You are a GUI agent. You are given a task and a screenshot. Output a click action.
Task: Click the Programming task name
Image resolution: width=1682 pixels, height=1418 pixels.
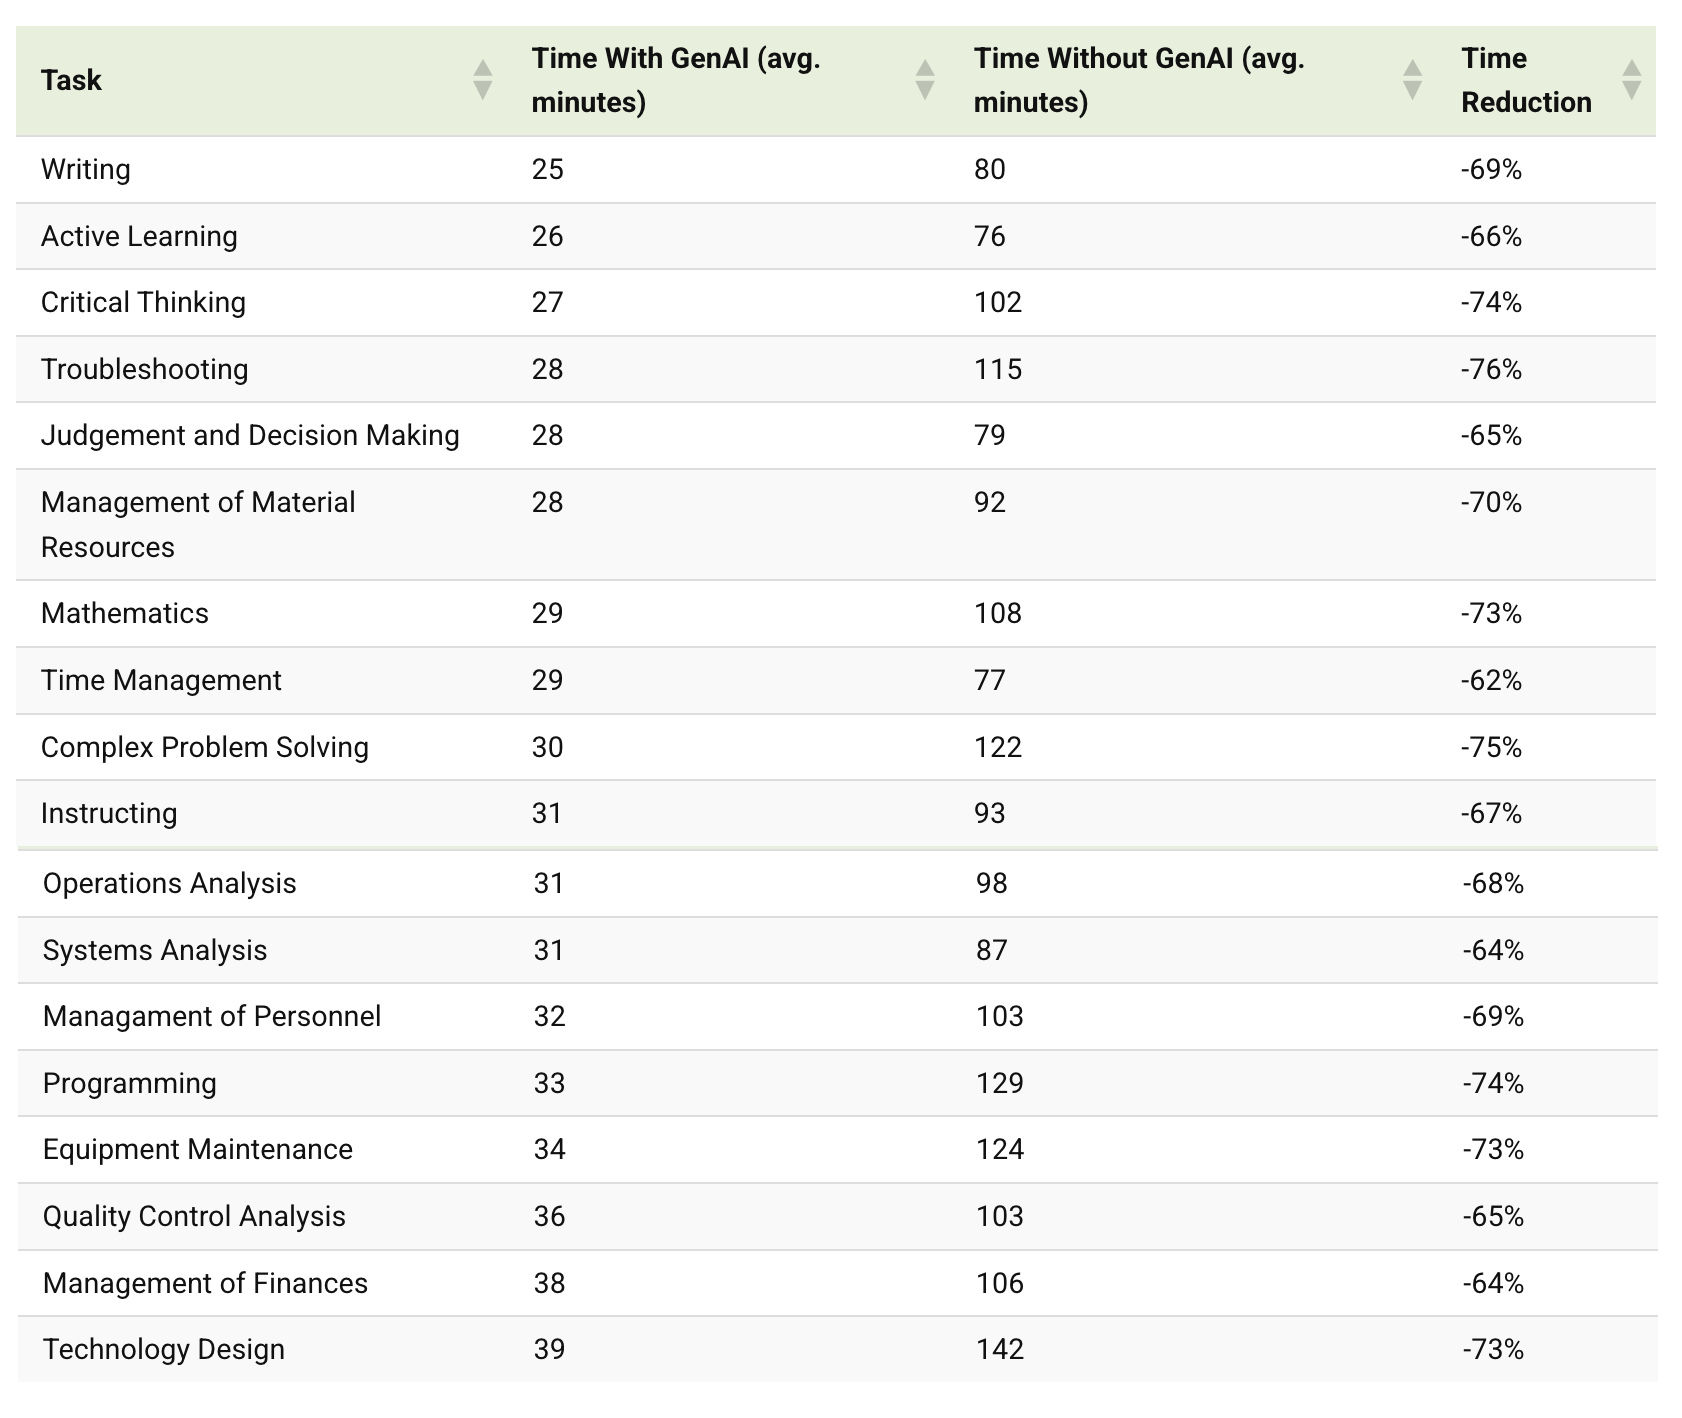coord(130,1083)
